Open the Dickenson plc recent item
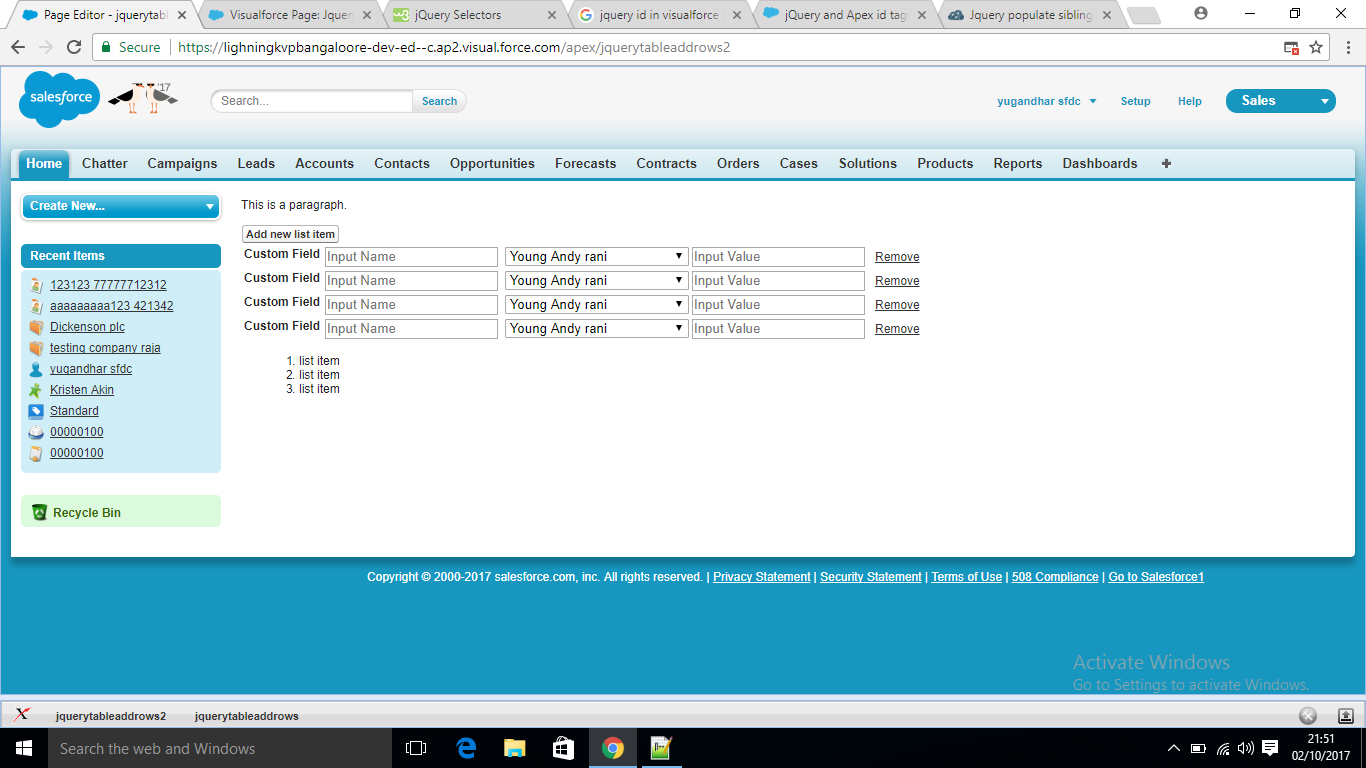The height and width of the screenshot is (768, 1366). (87, 327)
